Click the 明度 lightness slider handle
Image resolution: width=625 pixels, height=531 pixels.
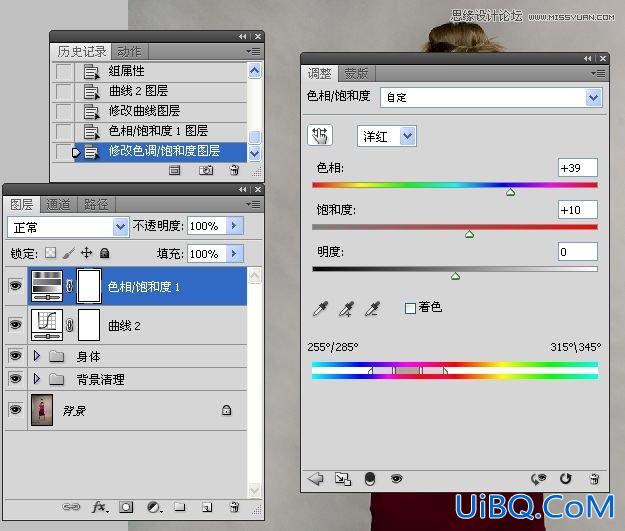coord(455,276)
